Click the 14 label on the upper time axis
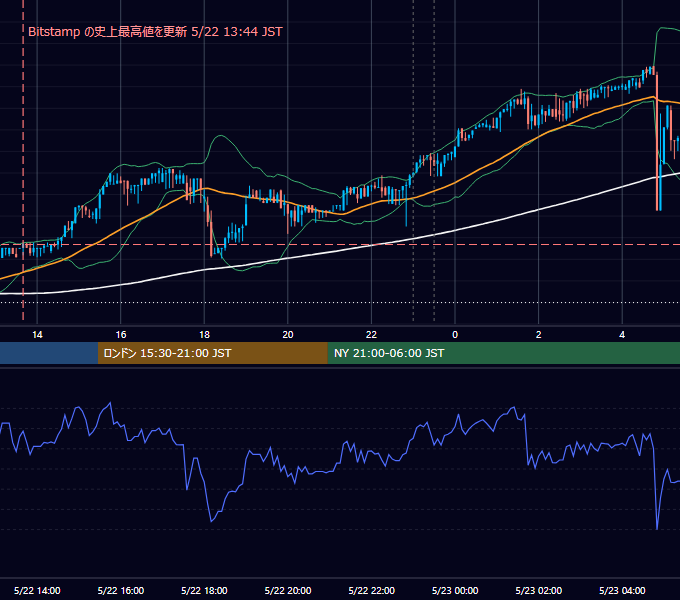 (37, 335)
